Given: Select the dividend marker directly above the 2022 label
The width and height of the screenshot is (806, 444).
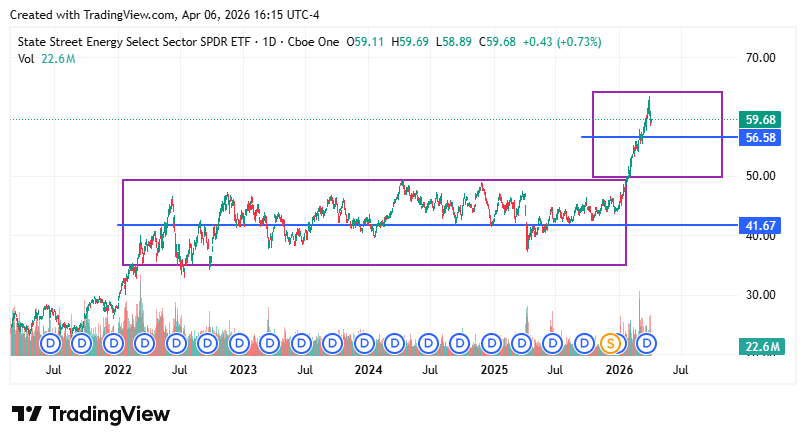Looking at the screenshot, I should (114, 343).
